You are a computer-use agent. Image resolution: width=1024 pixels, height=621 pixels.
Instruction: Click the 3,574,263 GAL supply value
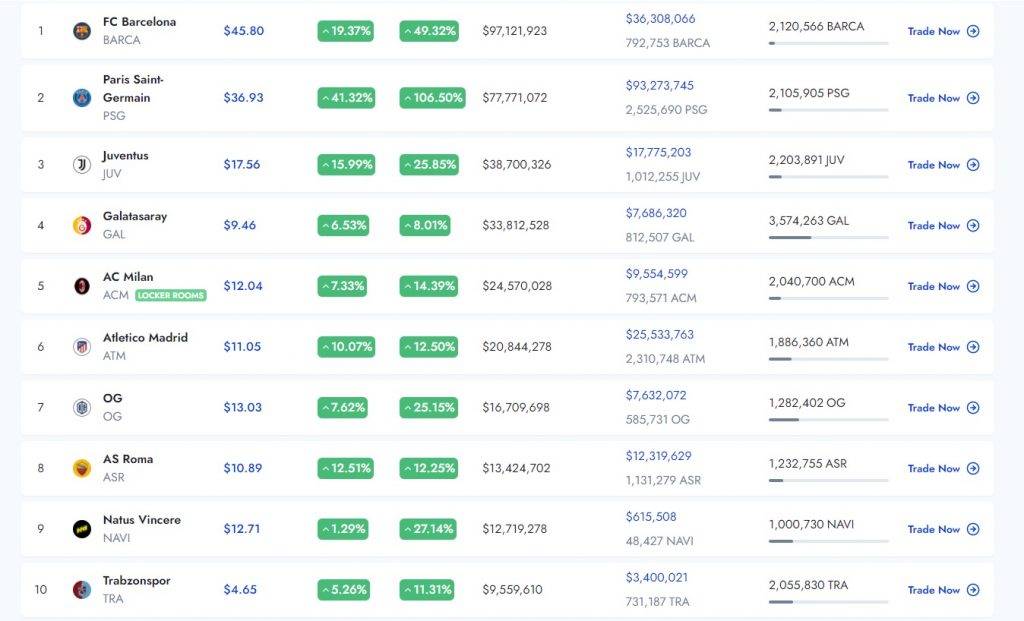pos(808,221)
